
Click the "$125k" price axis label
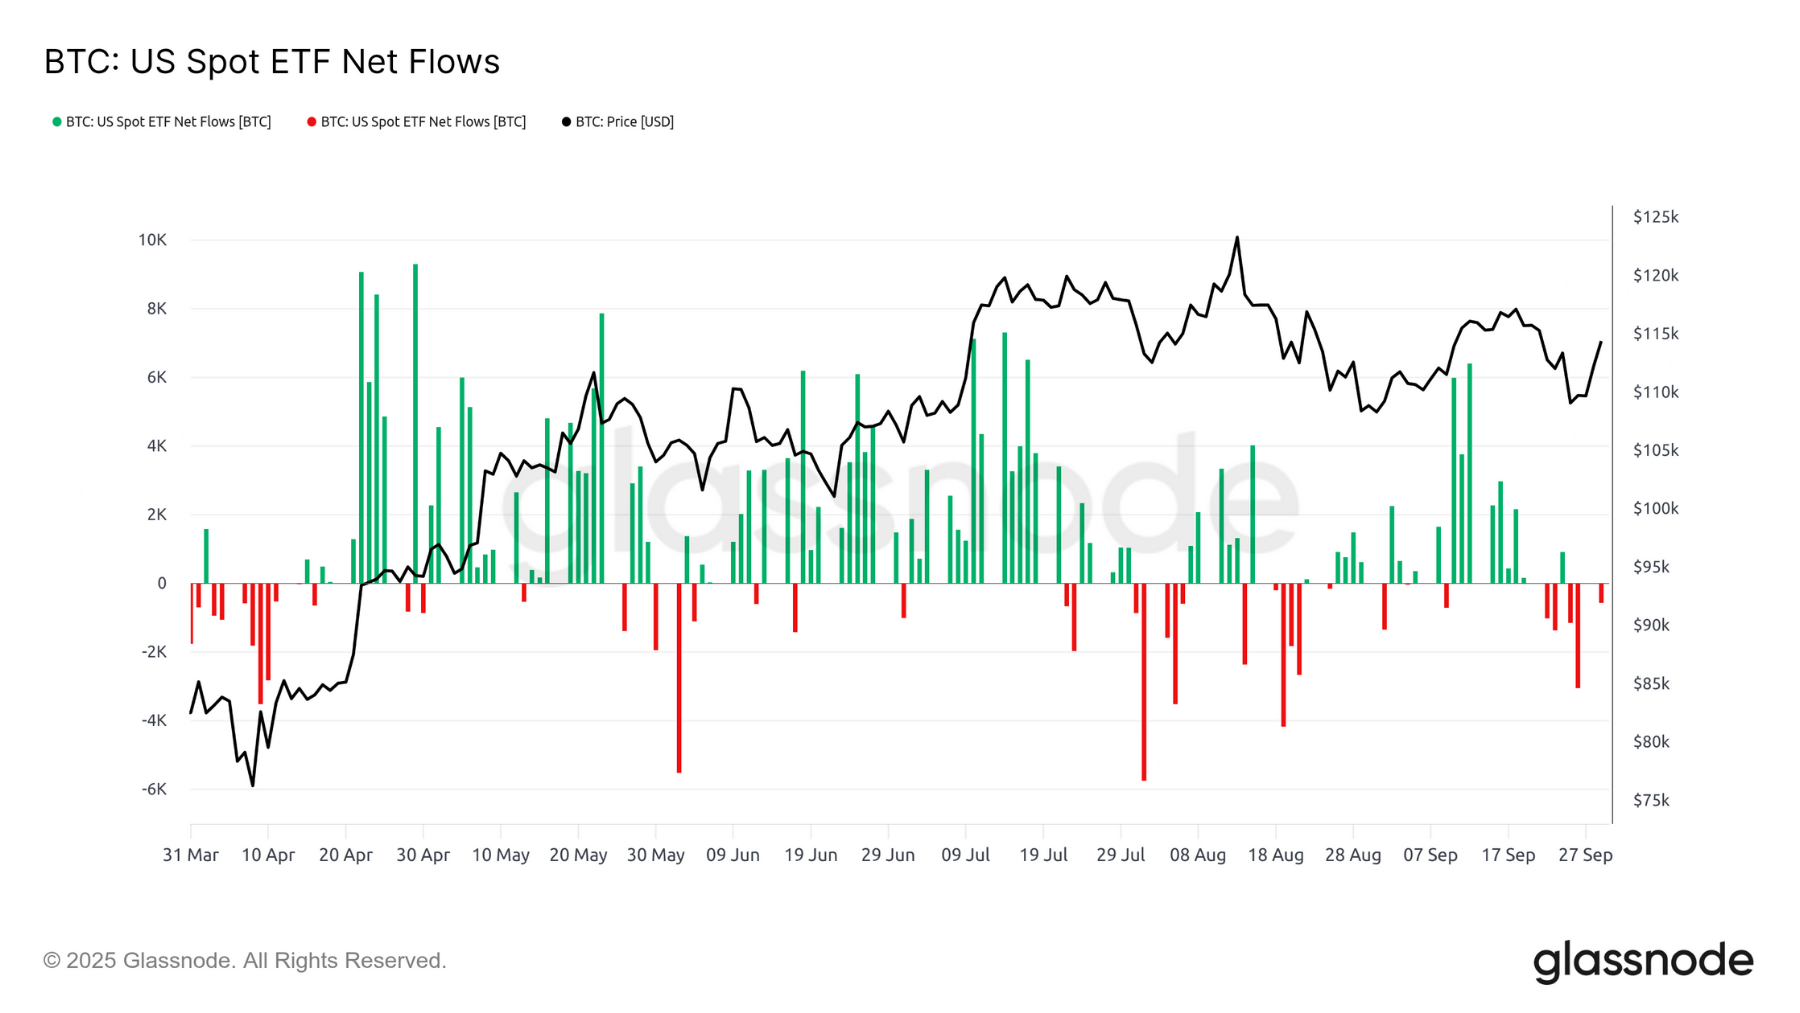click(1655, 217)
